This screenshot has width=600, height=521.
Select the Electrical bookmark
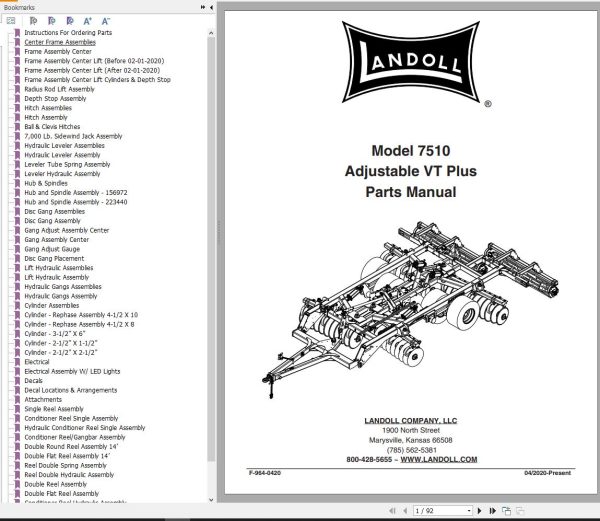tap(37, 362)
